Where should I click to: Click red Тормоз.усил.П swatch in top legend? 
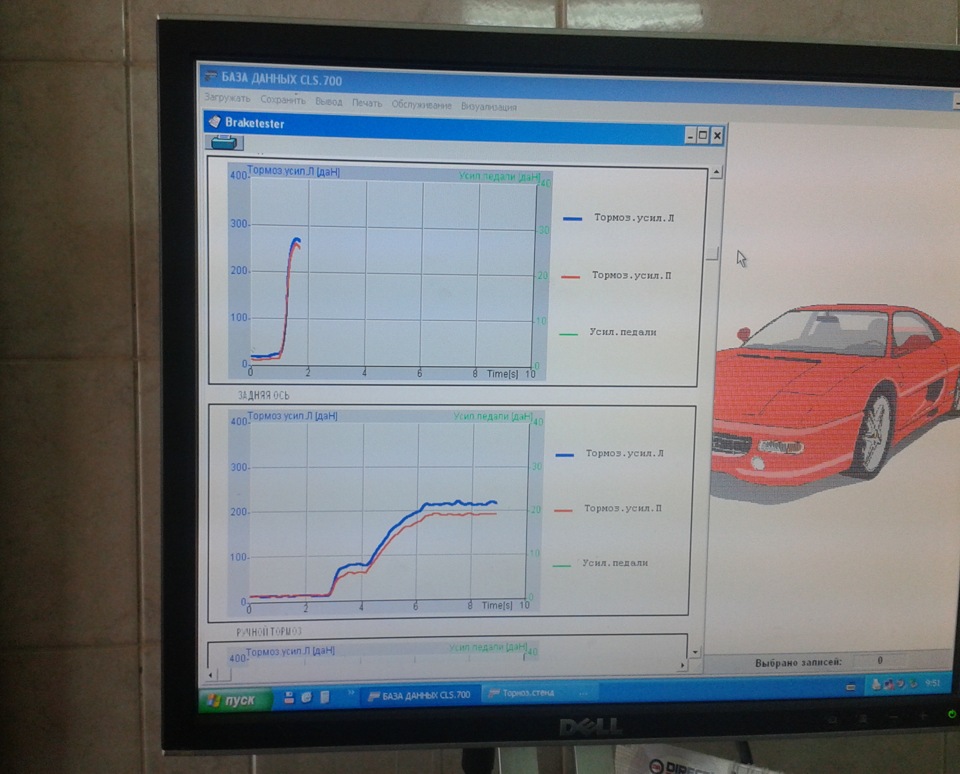571,277
